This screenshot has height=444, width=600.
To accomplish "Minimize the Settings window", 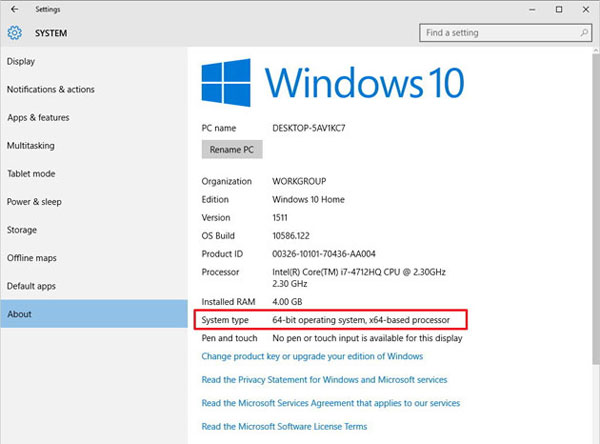I will click(532, 10).
